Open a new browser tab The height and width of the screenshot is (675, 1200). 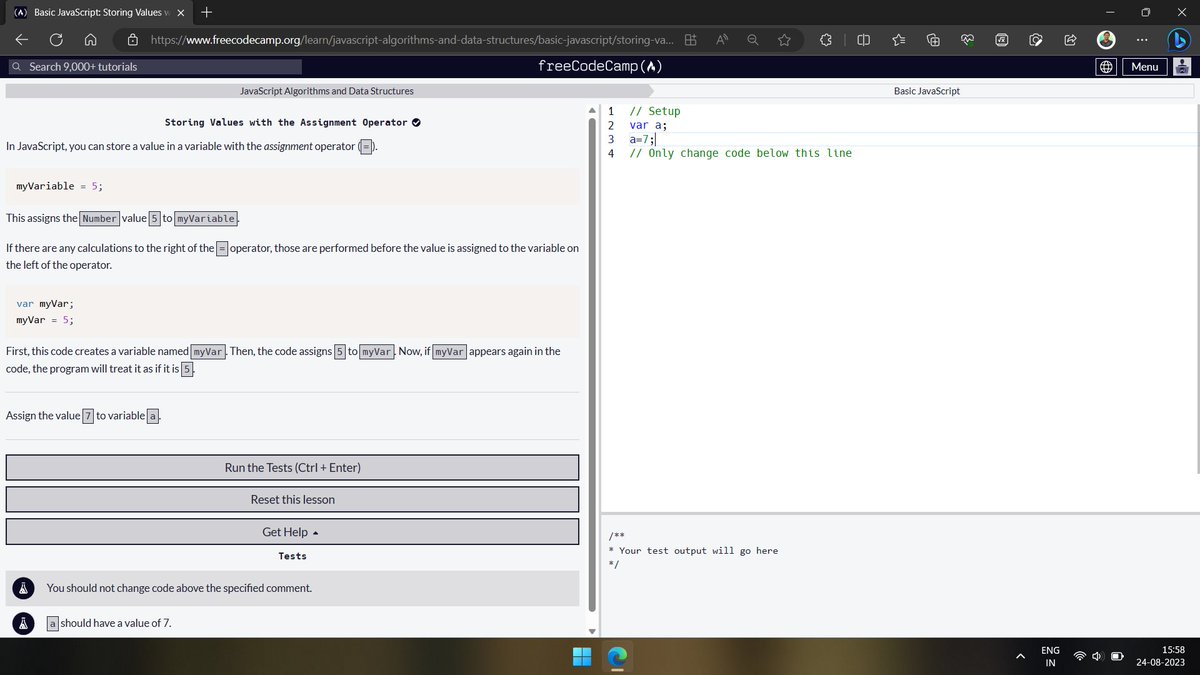click(205, 12)
